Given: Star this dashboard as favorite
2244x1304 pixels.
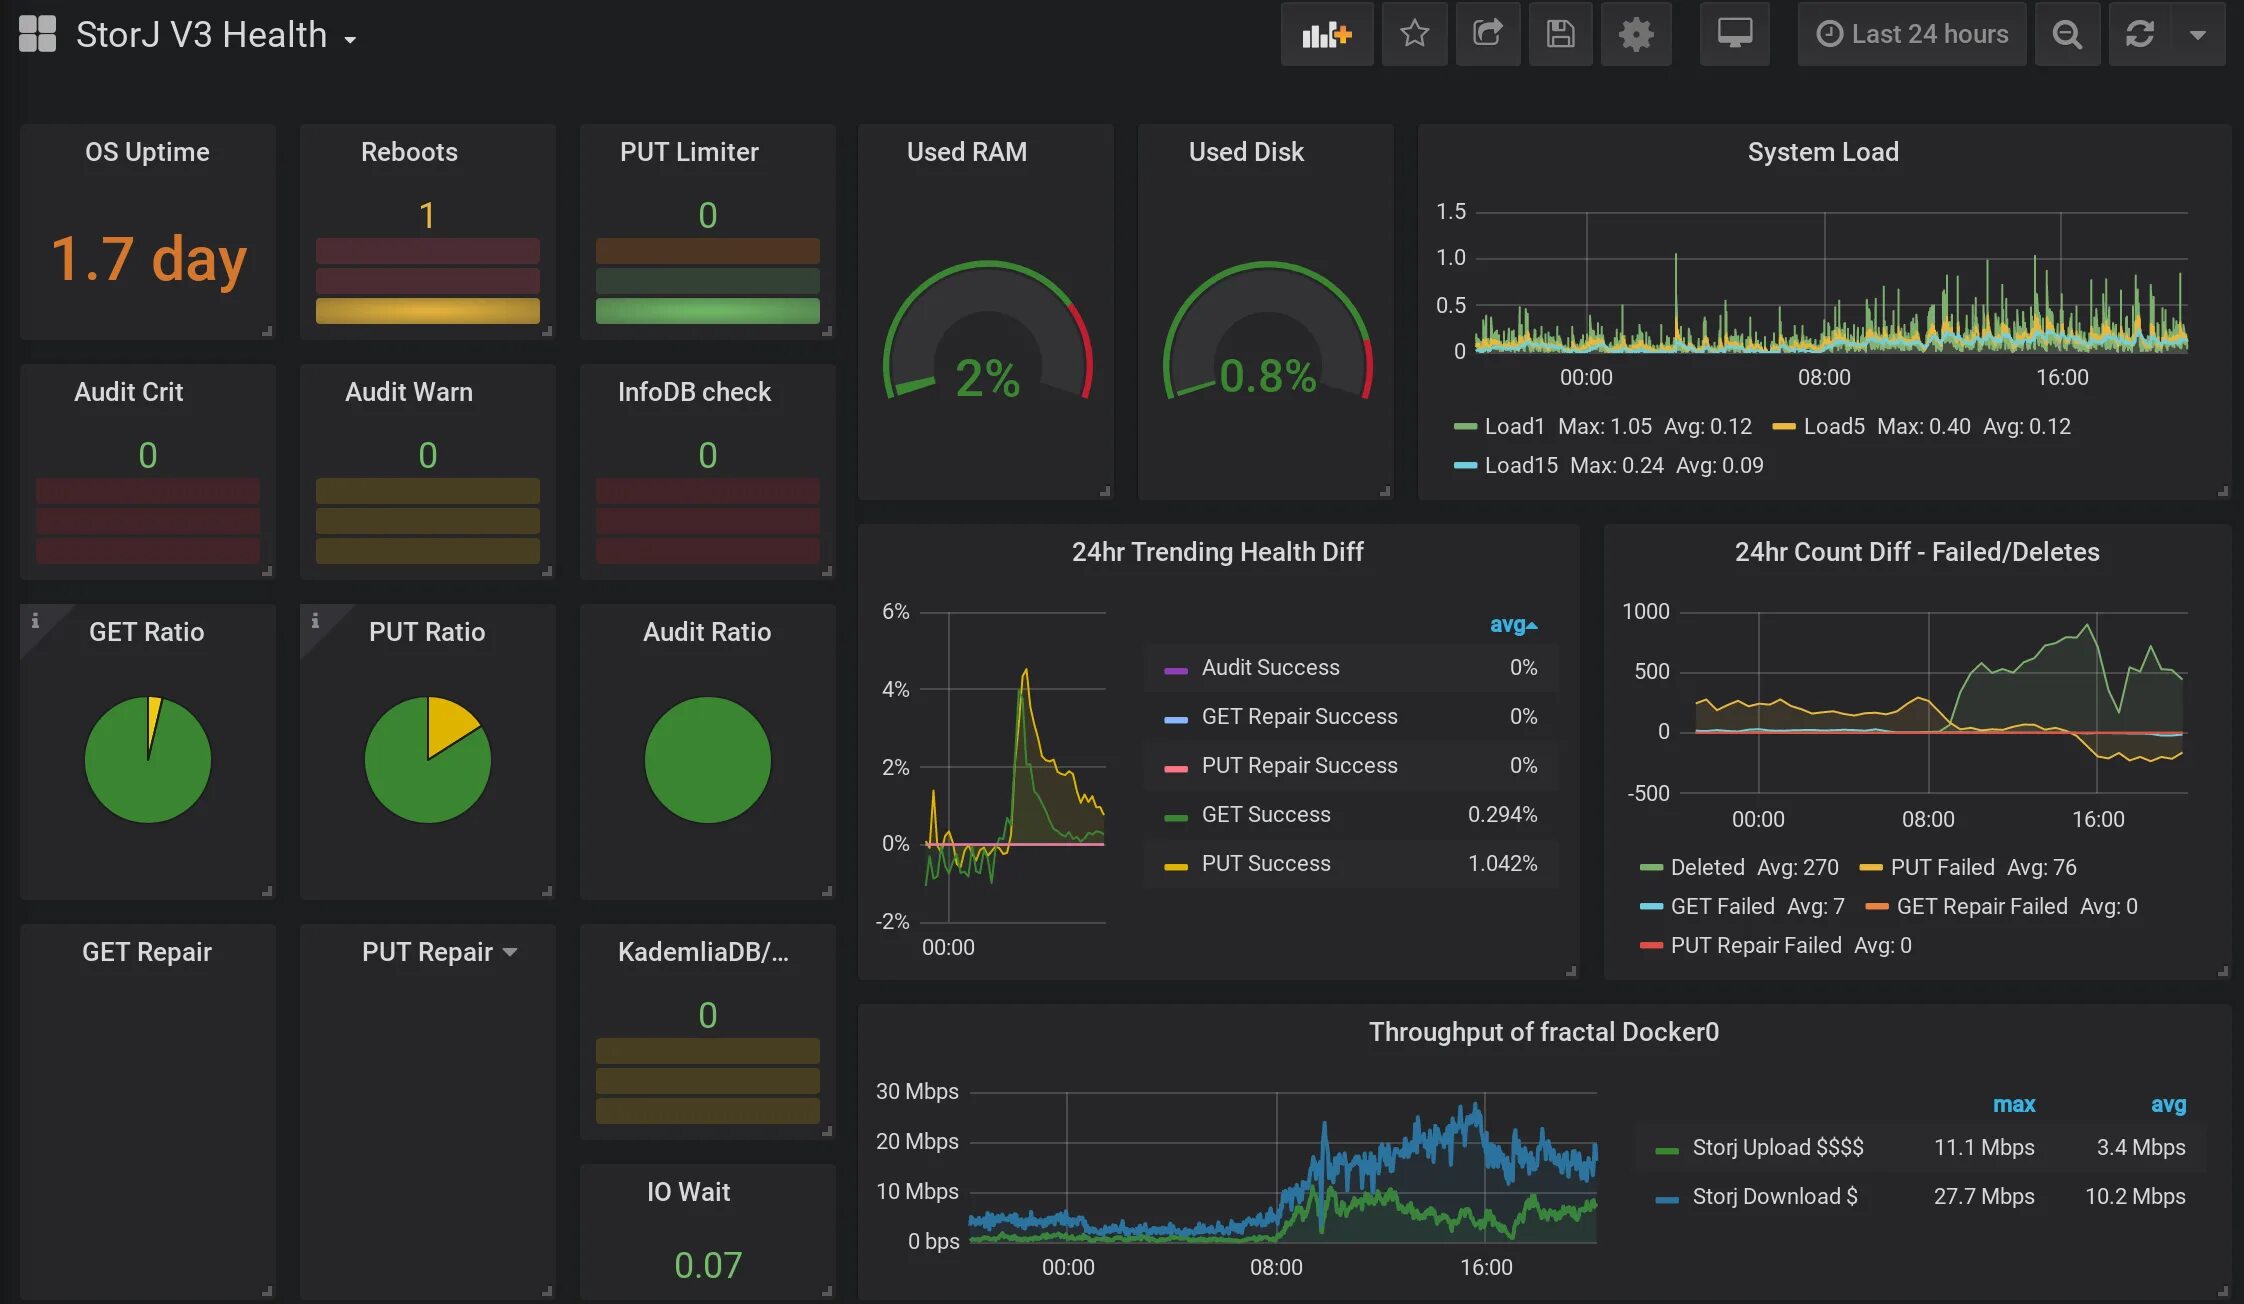Looking at the screenshot, I should tap(1414, 35).
